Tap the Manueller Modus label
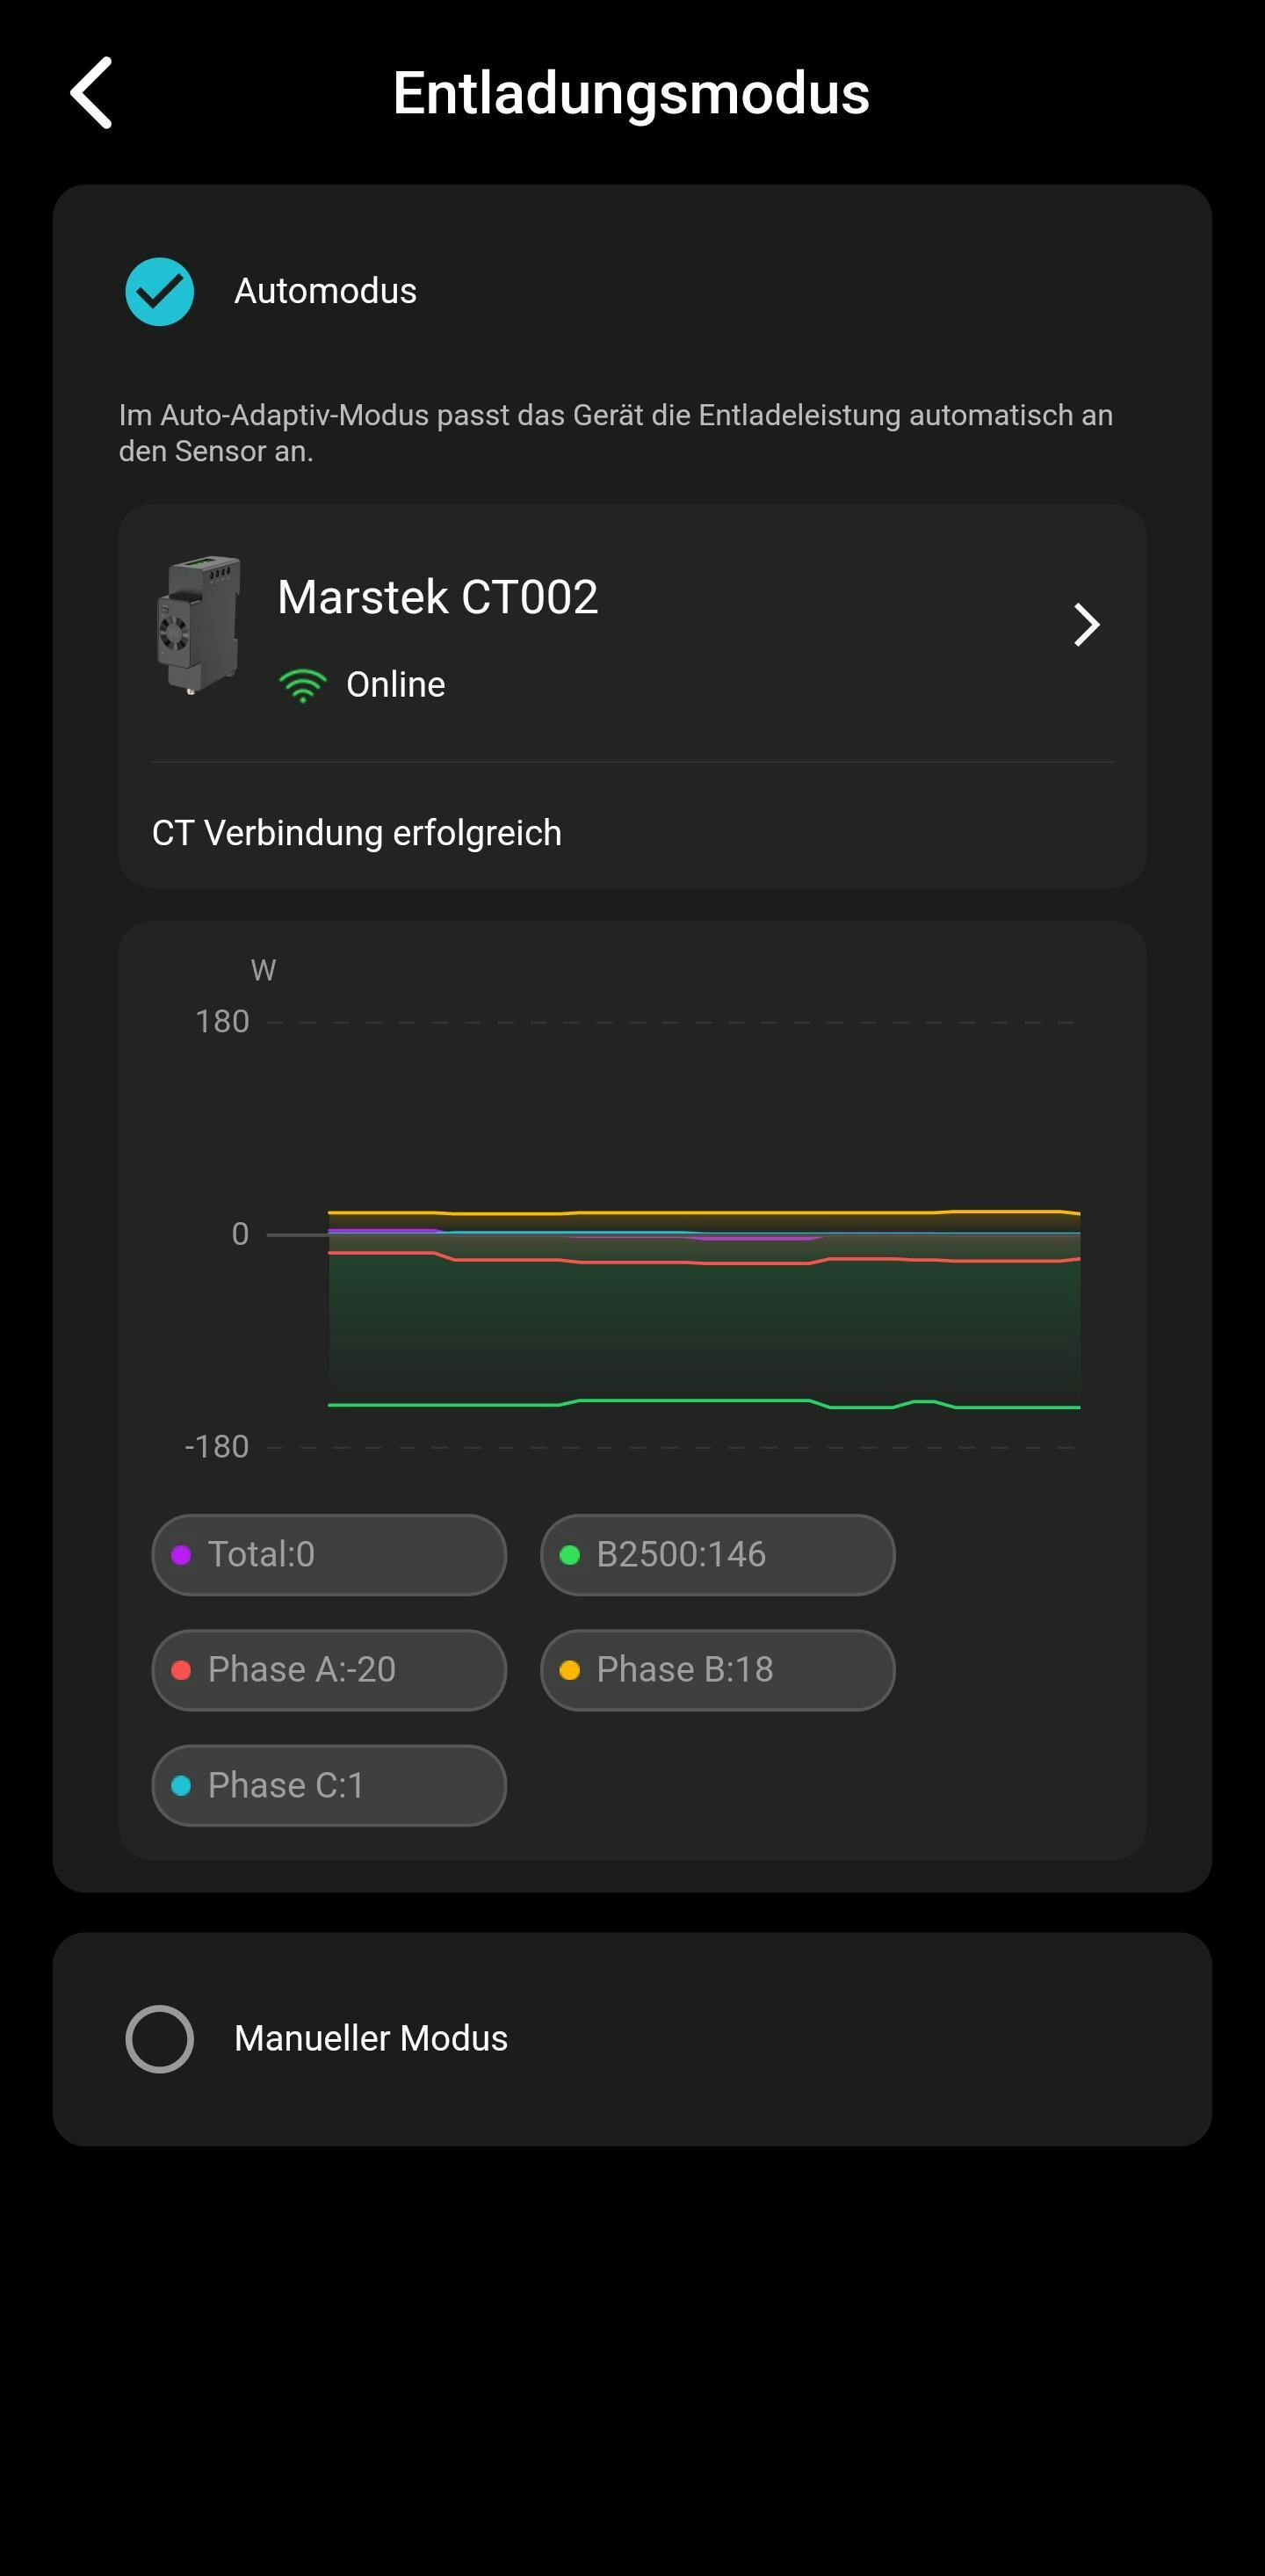 pyautogui.click(x=371, y=2038)
